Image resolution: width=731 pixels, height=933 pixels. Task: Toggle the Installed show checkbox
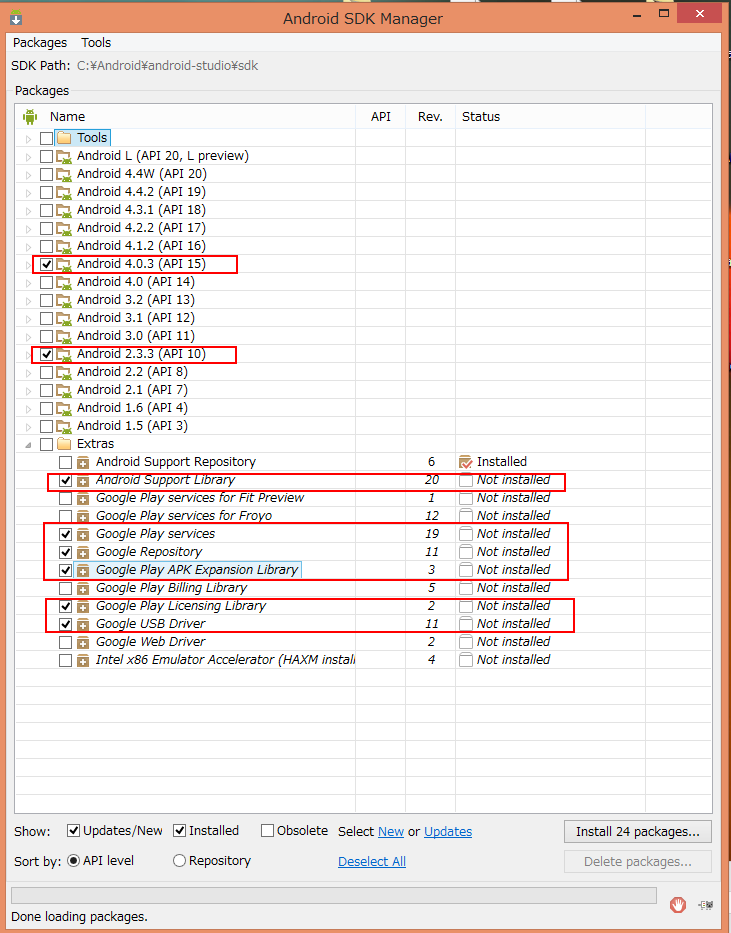180,831
